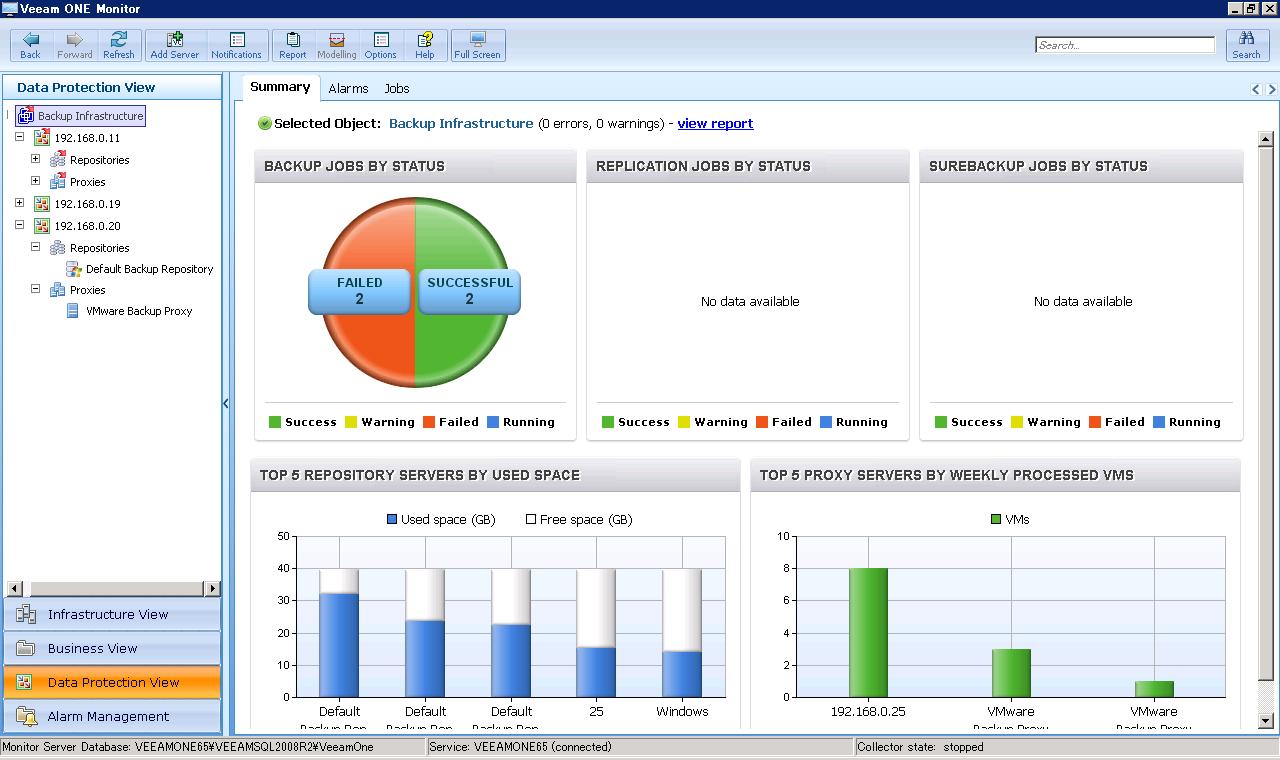Click Monitor Server Database status text
Screen dimensions: 1280x760
coord(188,747)
